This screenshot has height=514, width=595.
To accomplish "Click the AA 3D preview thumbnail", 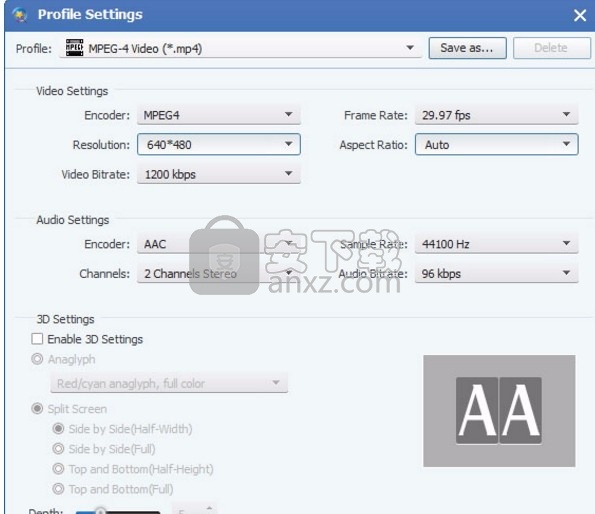I will pos(499,411).
